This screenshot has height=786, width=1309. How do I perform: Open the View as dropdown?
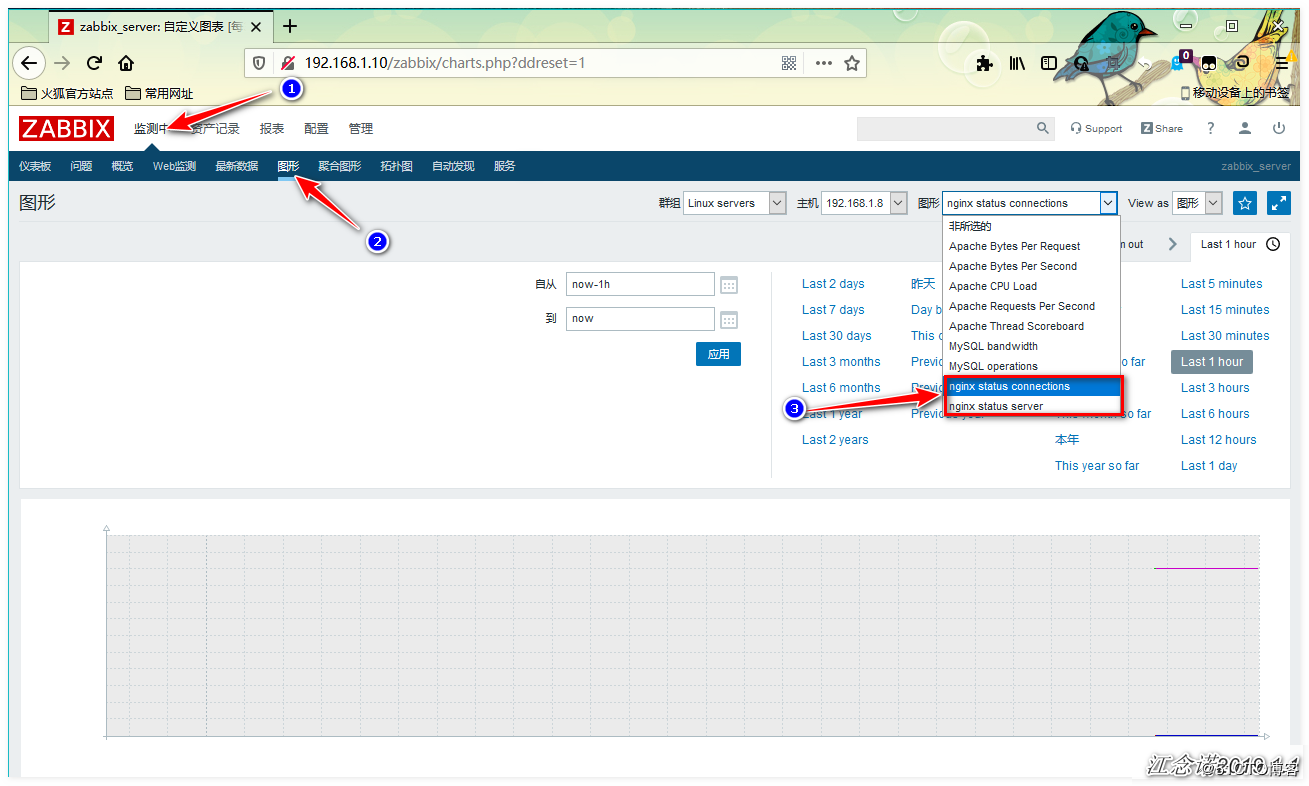point(1198,203)
